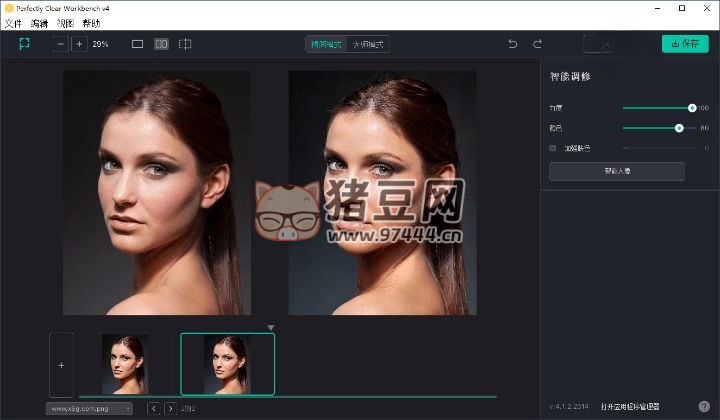Click the help question mark icon
This screenshot has width=720, height=420.
click(x=704, y=406)
